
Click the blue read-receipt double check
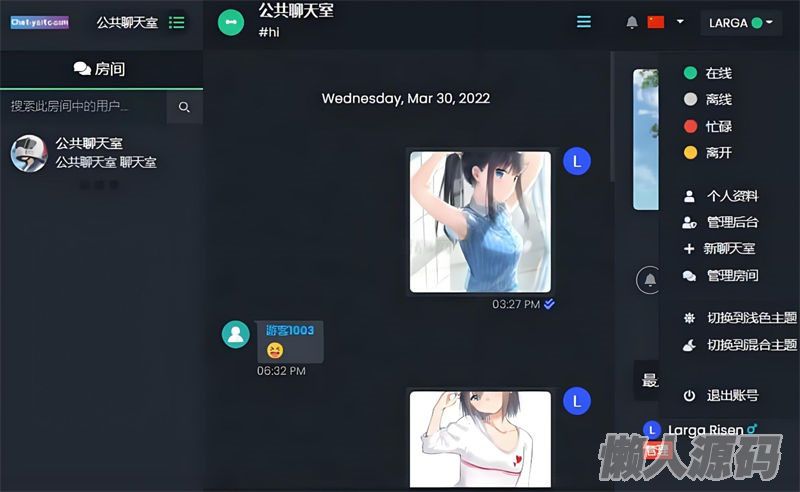549,304
